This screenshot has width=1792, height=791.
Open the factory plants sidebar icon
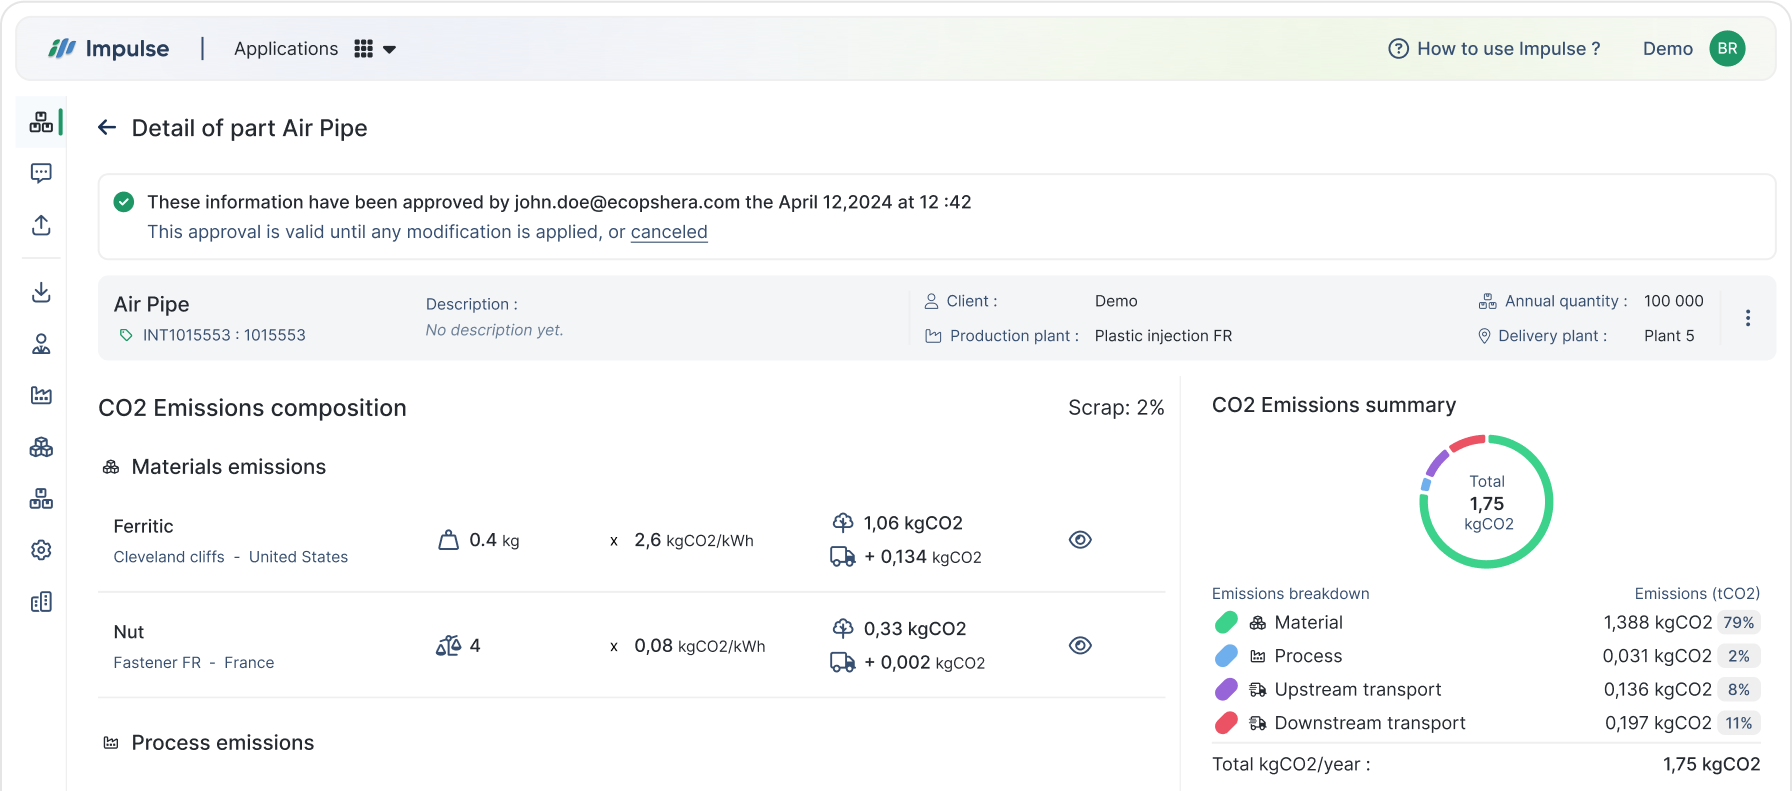coord(41,395)
